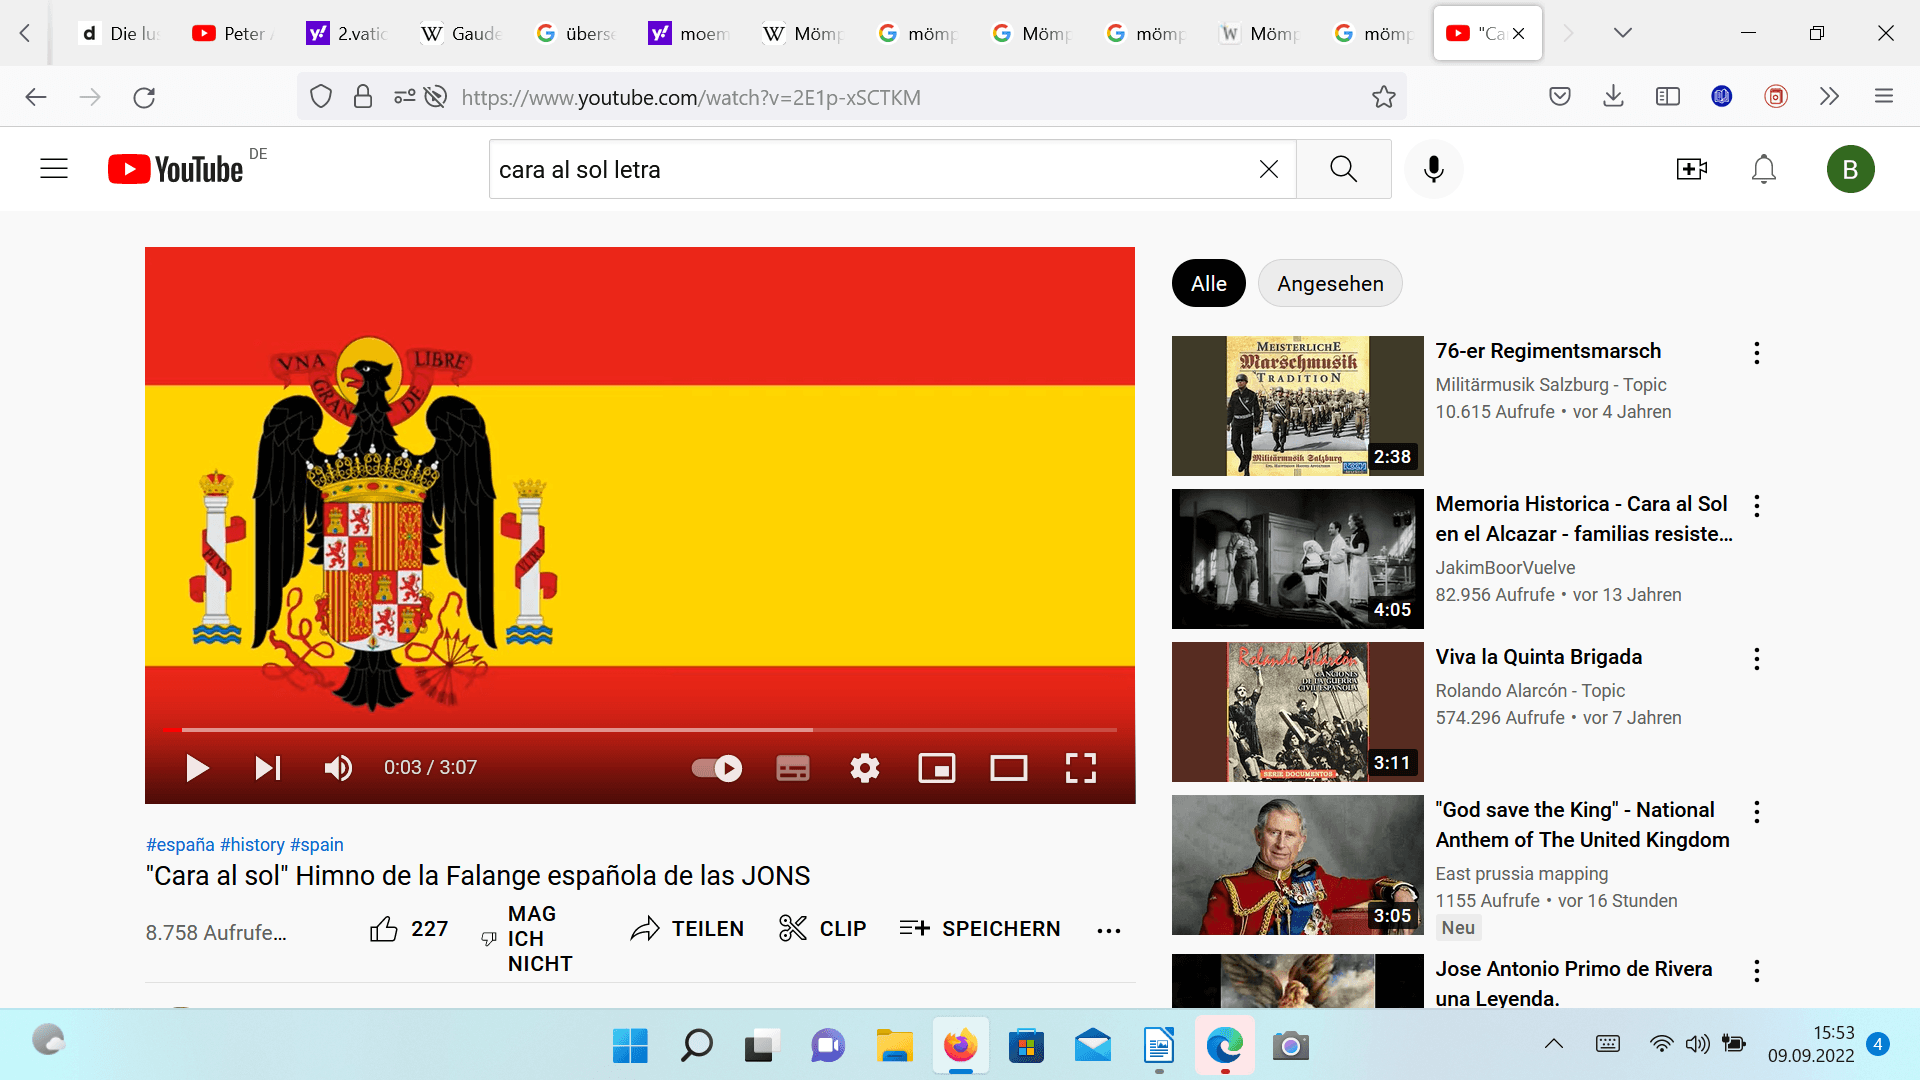
Task: Select the Alle filter chip
Action: 1208,284
